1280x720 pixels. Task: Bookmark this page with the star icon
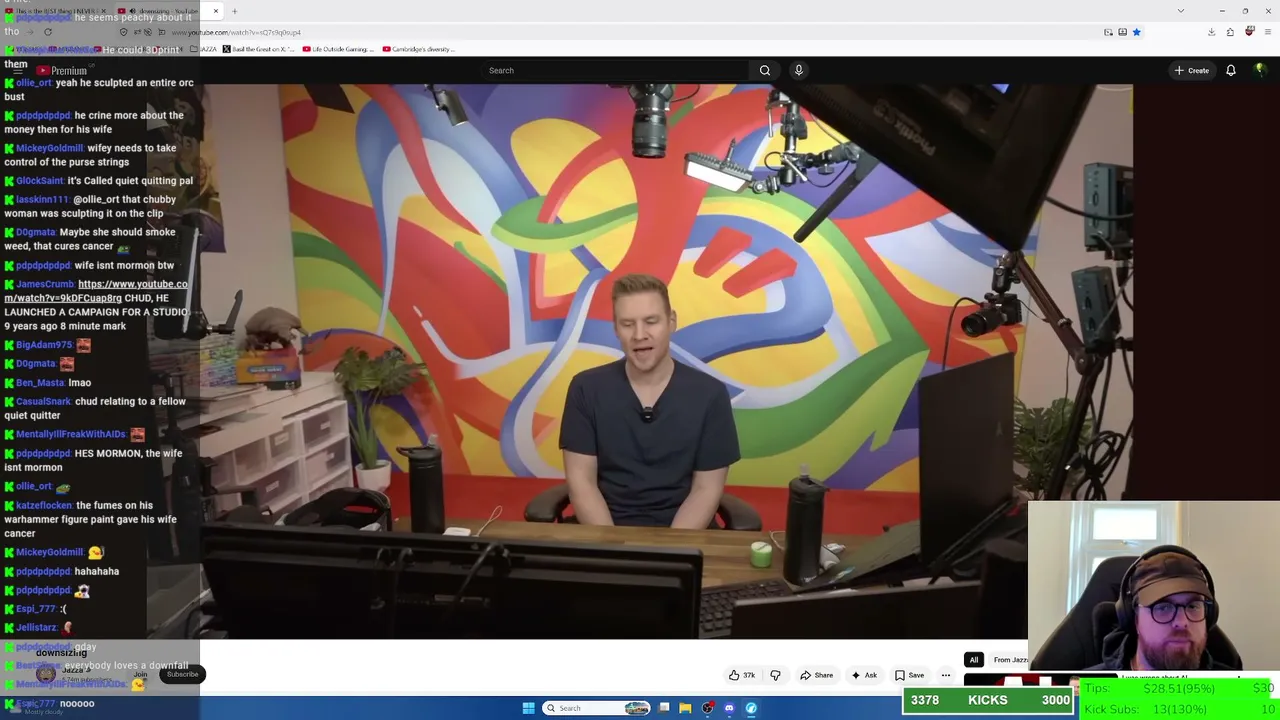pyautogui.click(x=1136, y=32)
